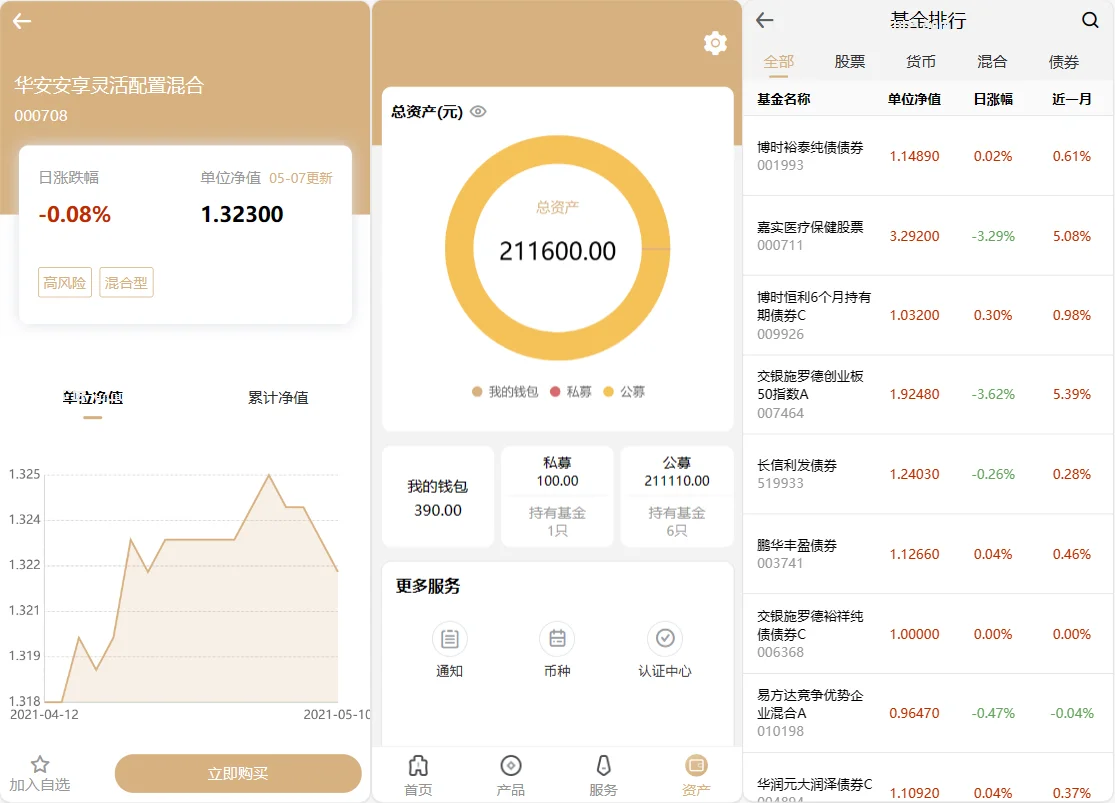Click daily change -3.62% value
This screenshot has height=803, width=1115.
(993, 394)
